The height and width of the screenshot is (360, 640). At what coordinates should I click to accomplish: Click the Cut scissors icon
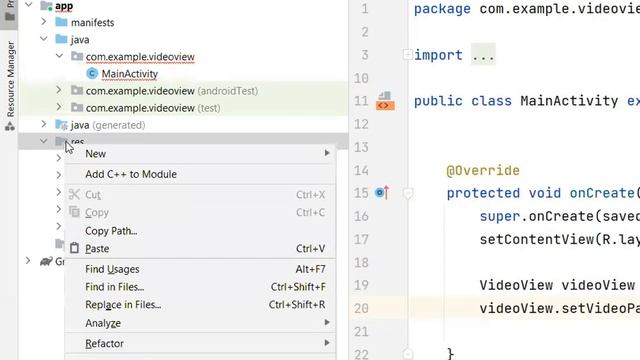(74, 194)
